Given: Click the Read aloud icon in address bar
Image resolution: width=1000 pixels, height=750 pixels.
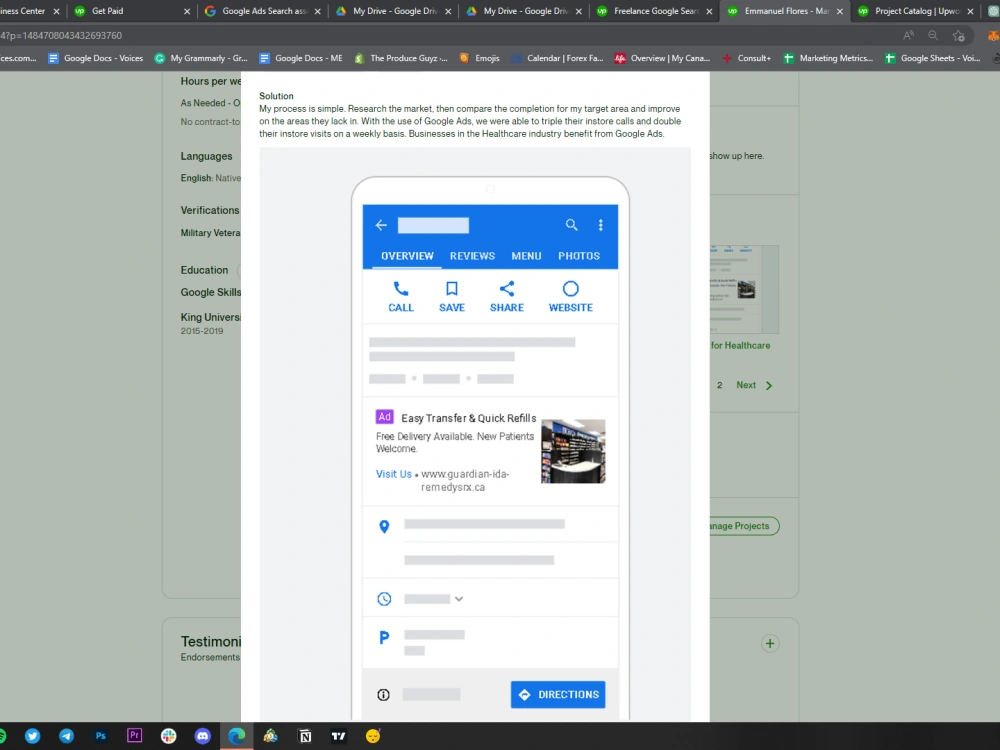Looking at the screenshot, I should point(908,36).
